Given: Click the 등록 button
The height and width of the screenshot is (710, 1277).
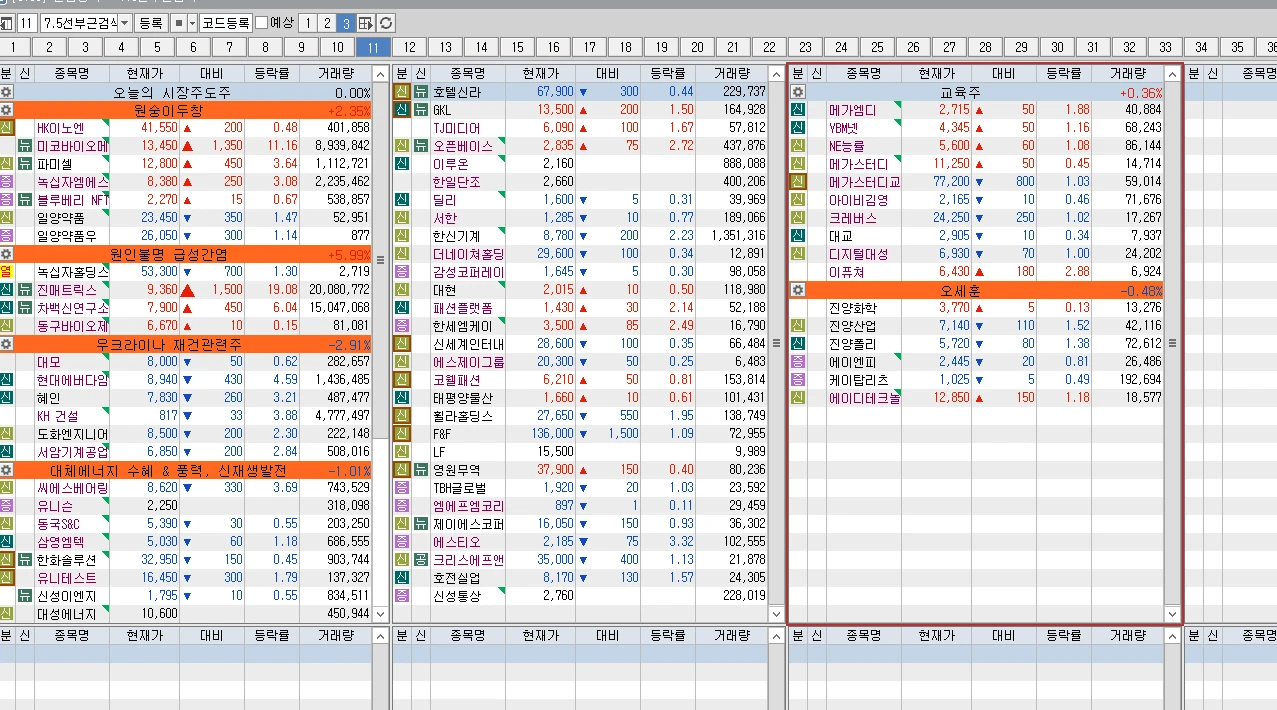Looking at the screenshot, I should coord(151,22).
